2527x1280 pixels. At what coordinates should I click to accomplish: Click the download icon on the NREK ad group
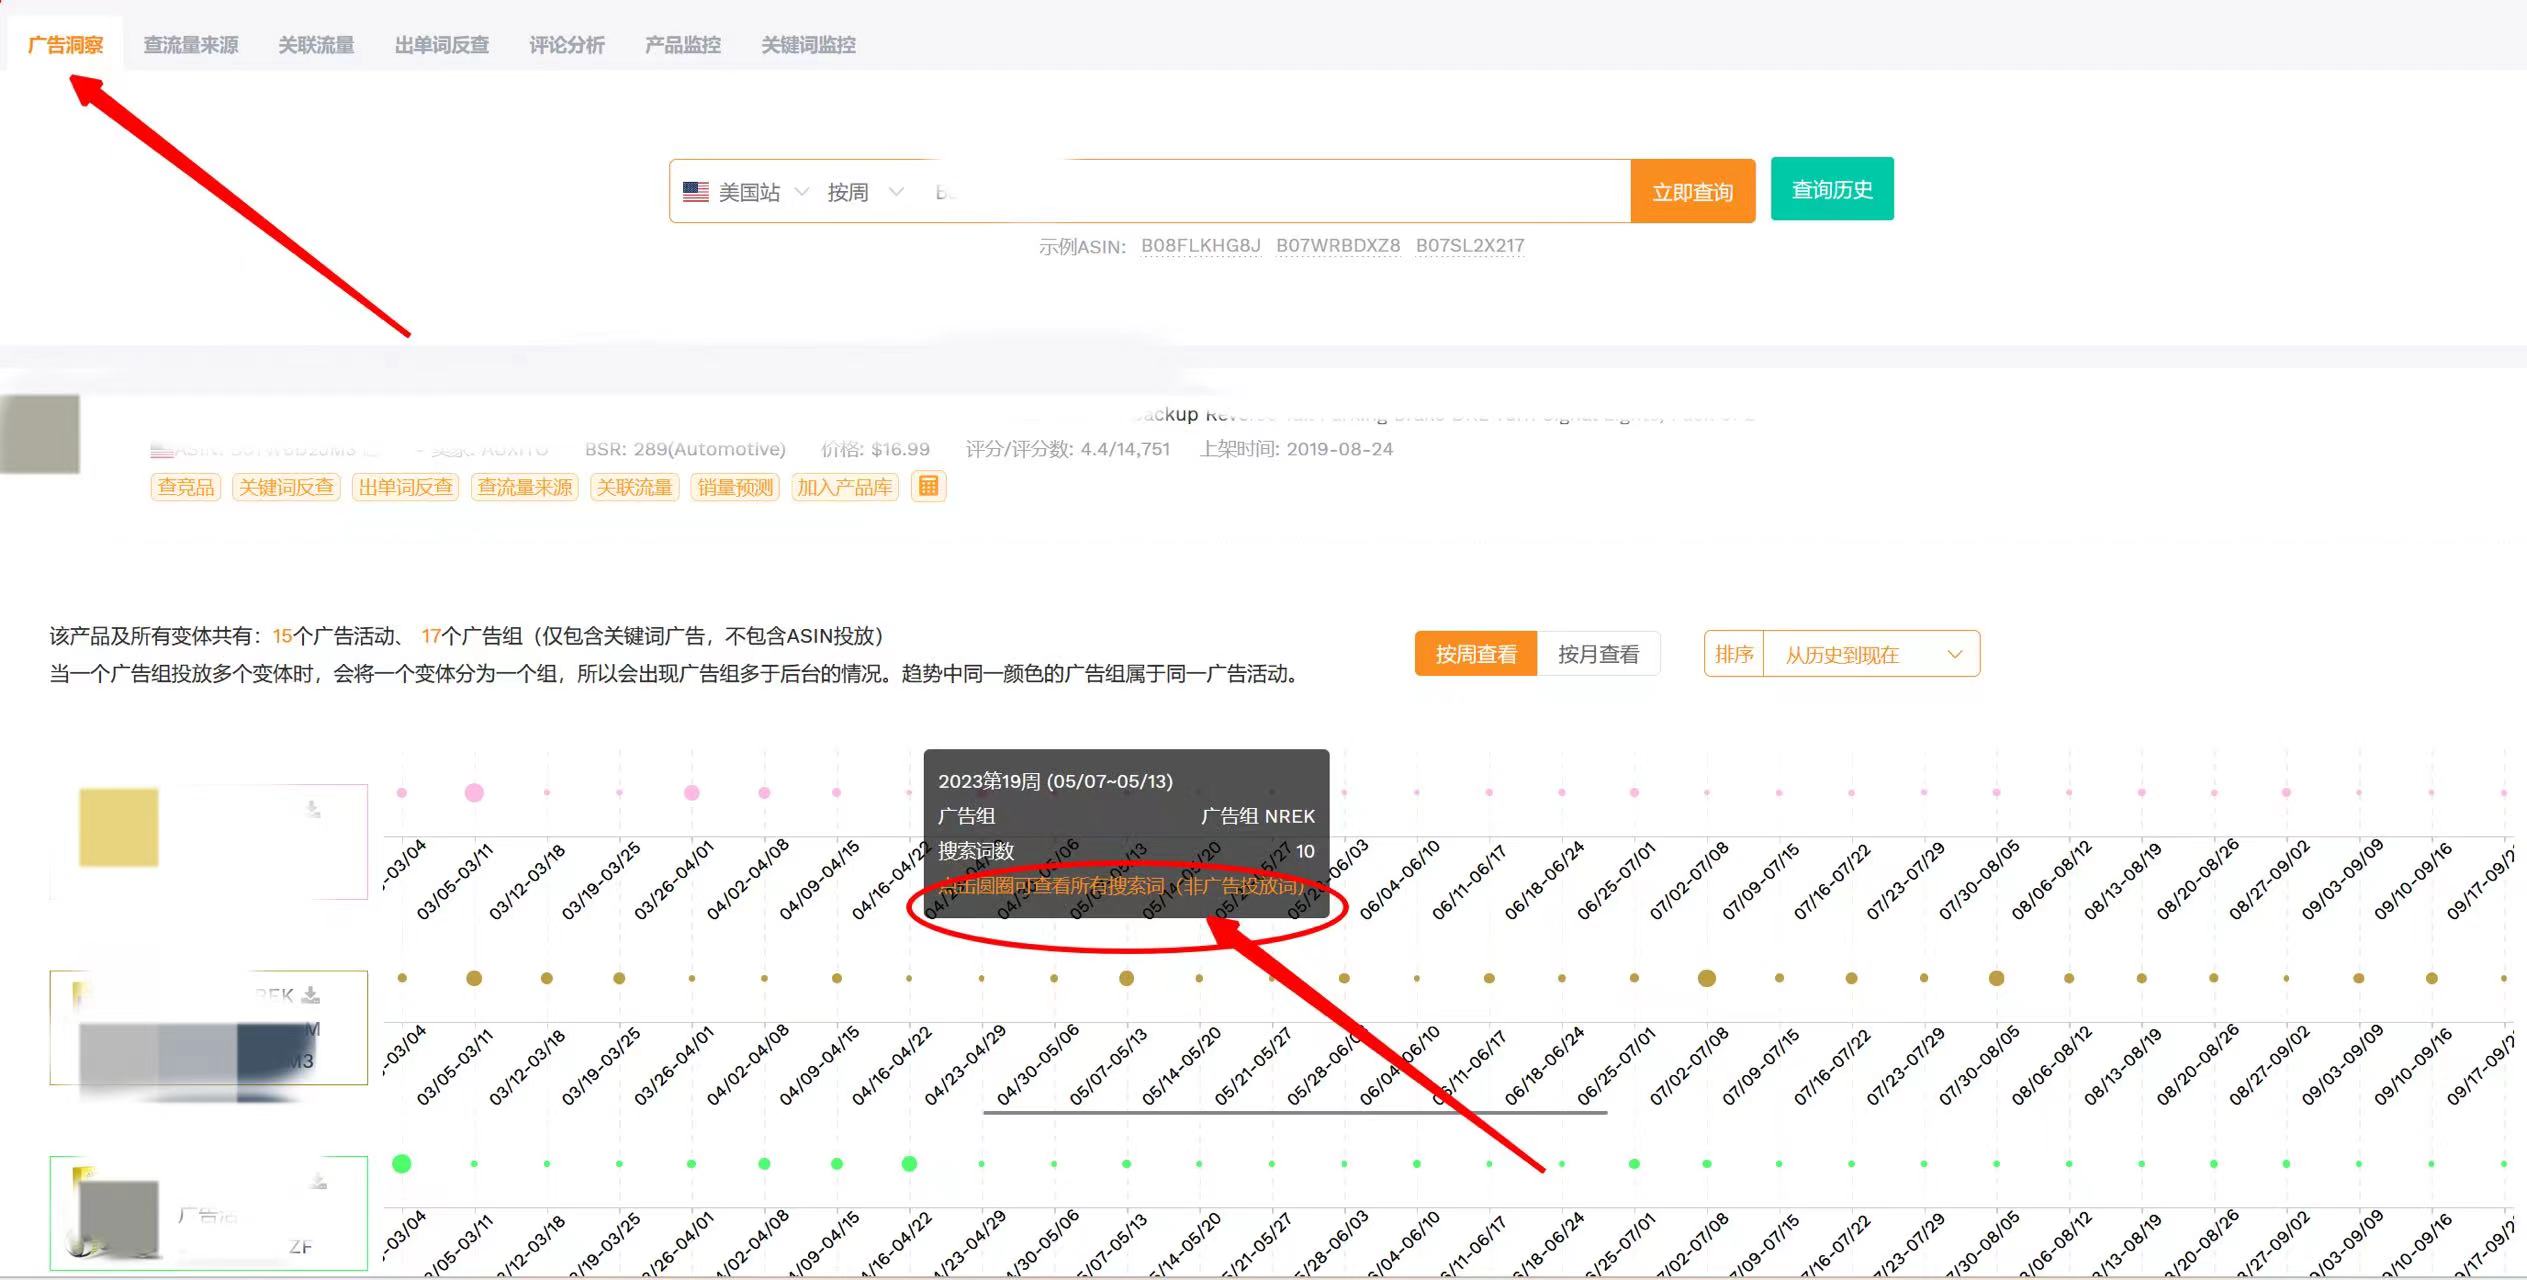coord(316,995)
